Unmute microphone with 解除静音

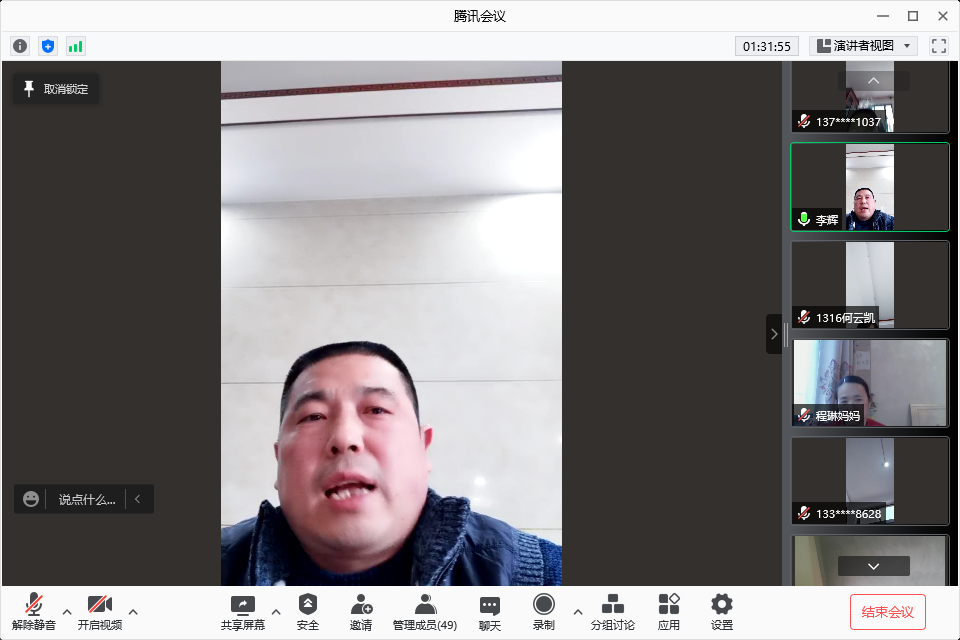coord(34,612)
